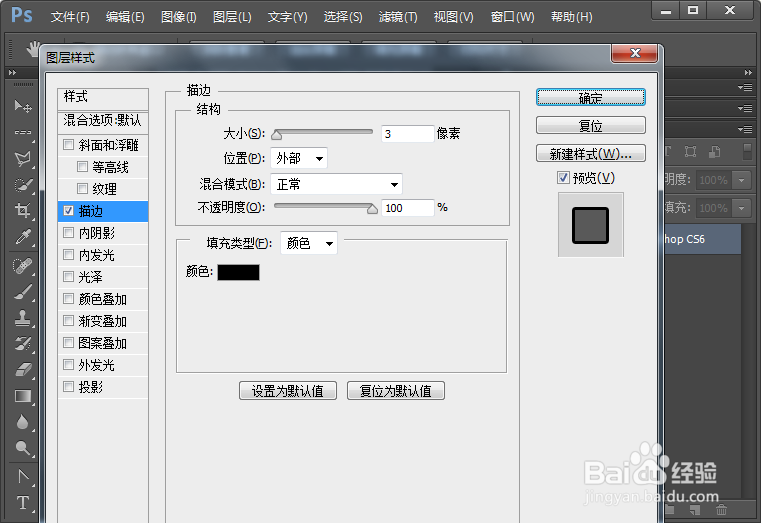
Task: Toggle the Preview (预览) checkbox
Action: point(563,178)
